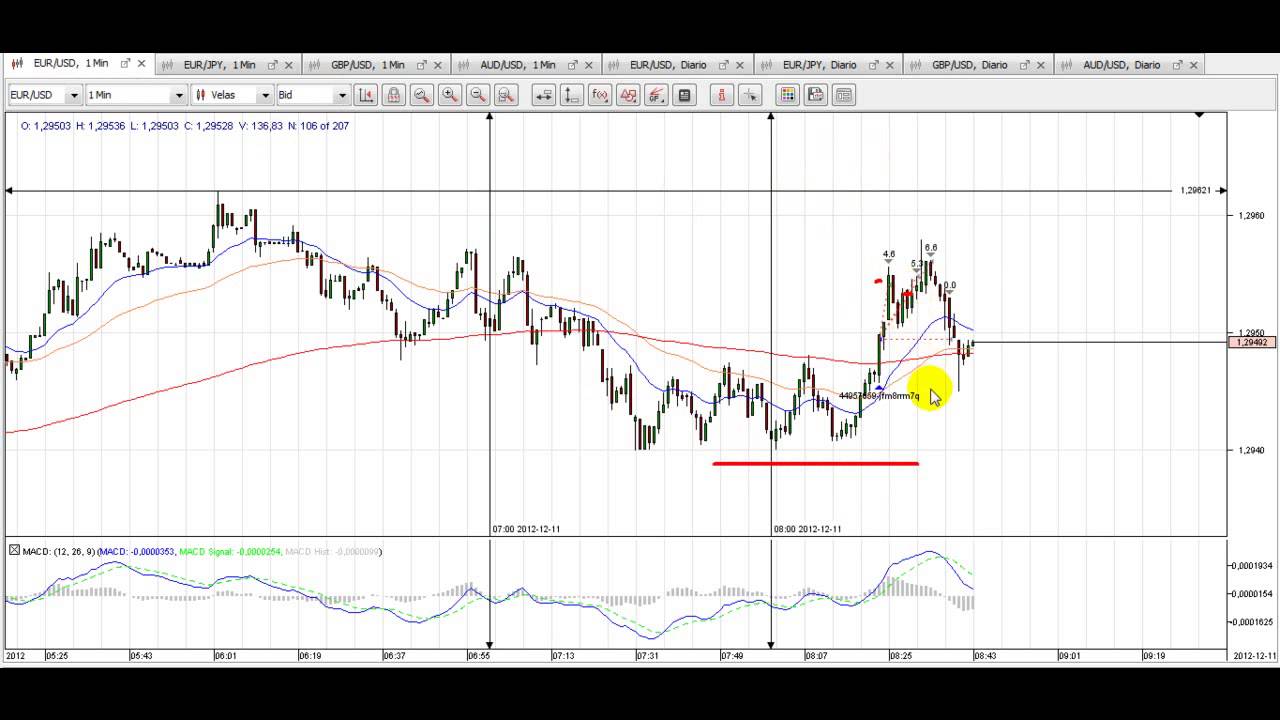This screenshot has height=720, width=1280.
Task: Click the 4.6 order marker label
Action: coord(889,255)
